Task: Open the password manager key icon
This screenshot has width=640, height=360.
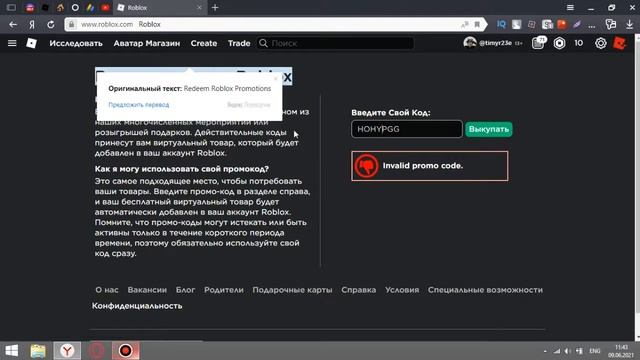Action: click(611, 24)
